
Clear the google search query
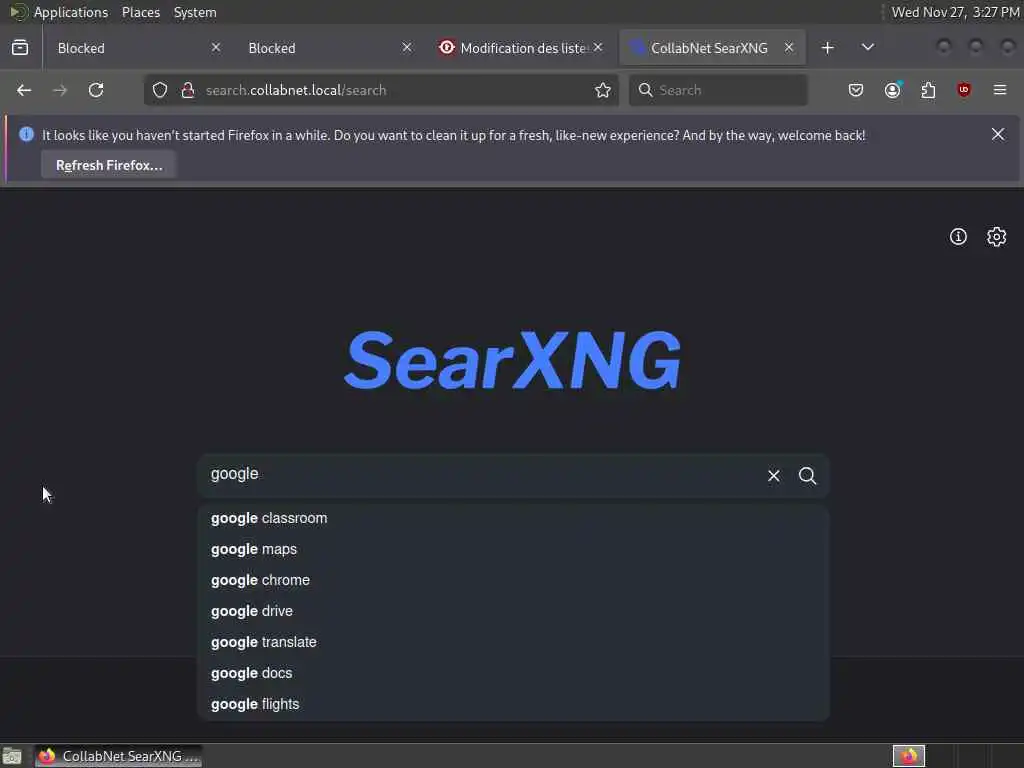(x=774, y=476)
